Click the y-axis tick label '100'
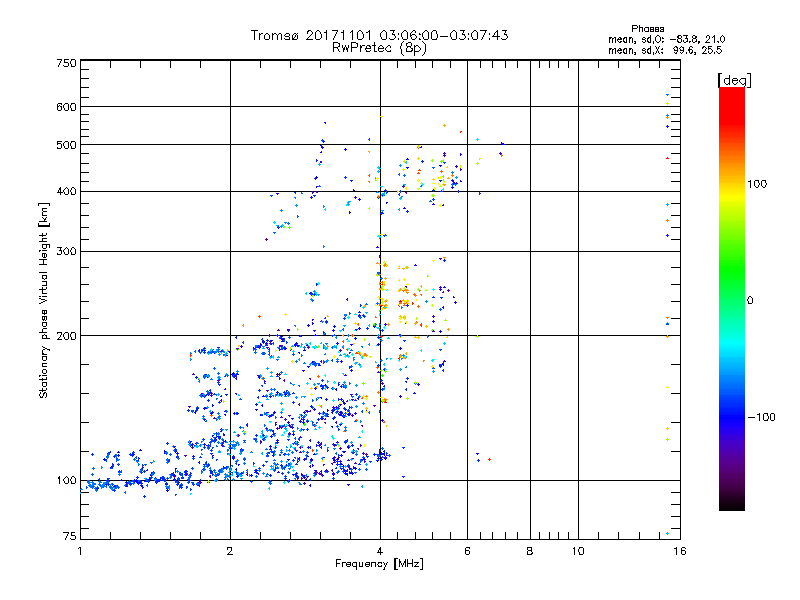Screen dimensions: 800x600 pyautogui.click(x=66, y=480)
